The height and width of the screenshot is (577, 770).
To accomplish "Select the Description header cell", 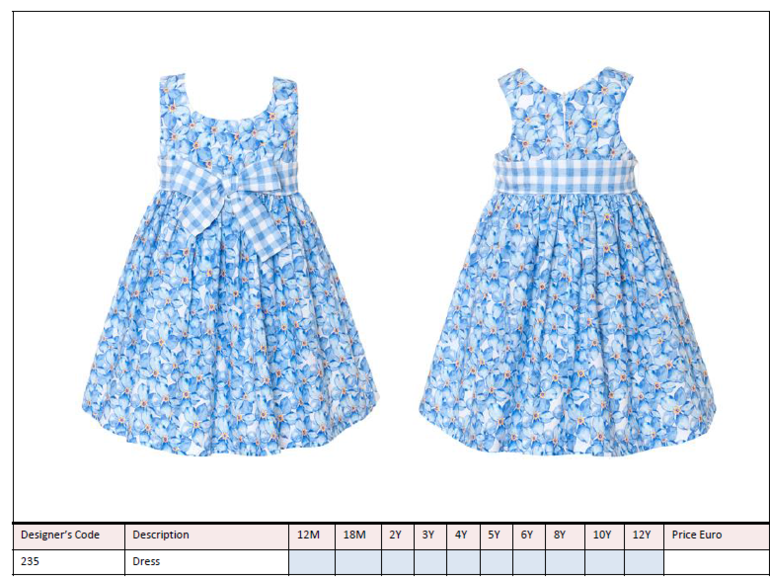I will 207,535.
